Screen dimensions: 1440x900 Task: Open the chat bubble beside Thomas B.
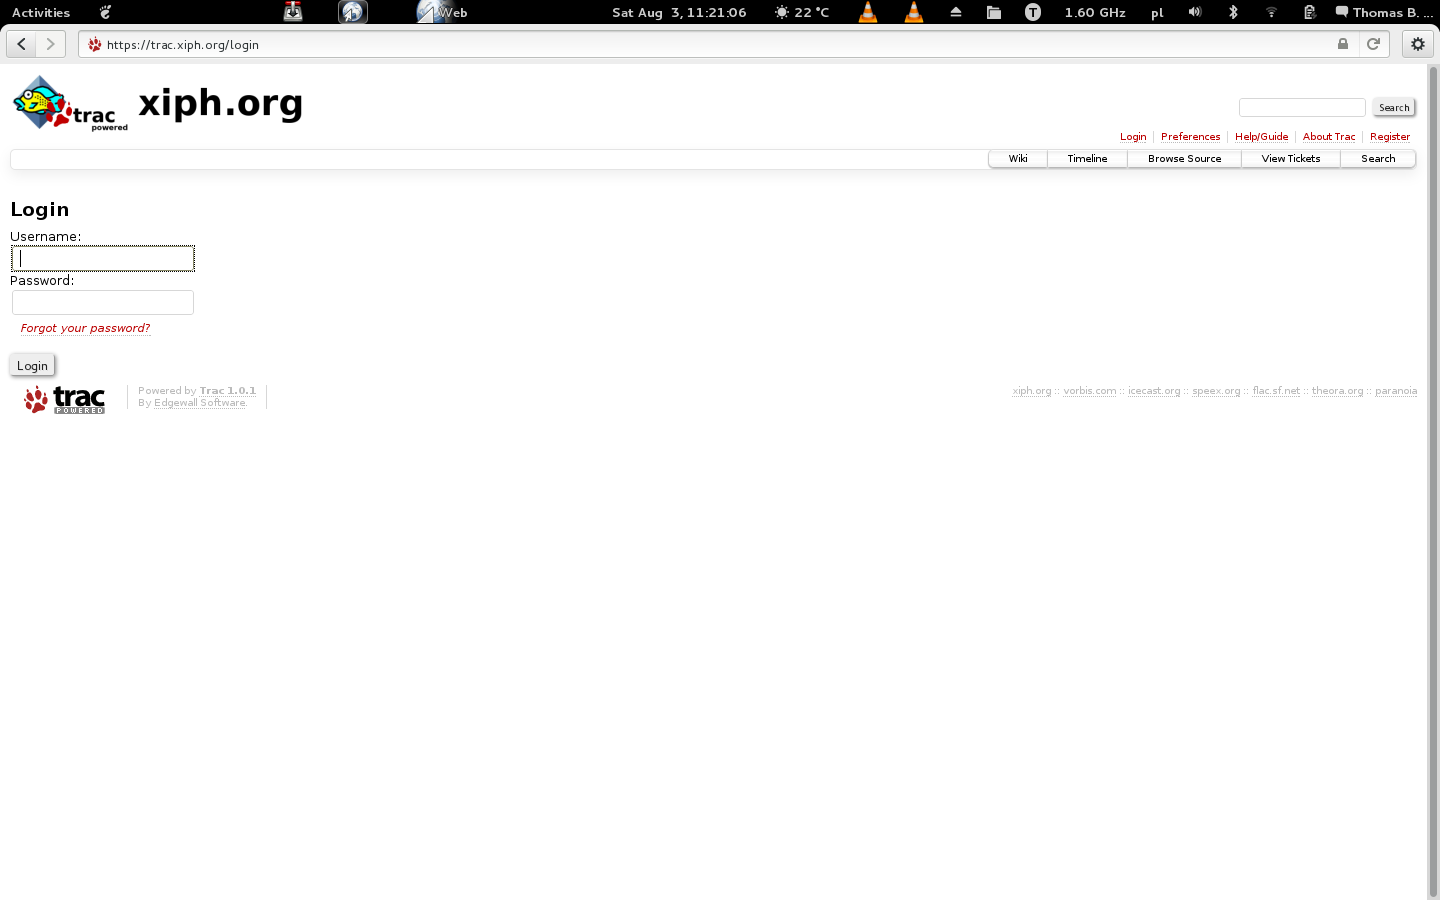(1342, 12)
